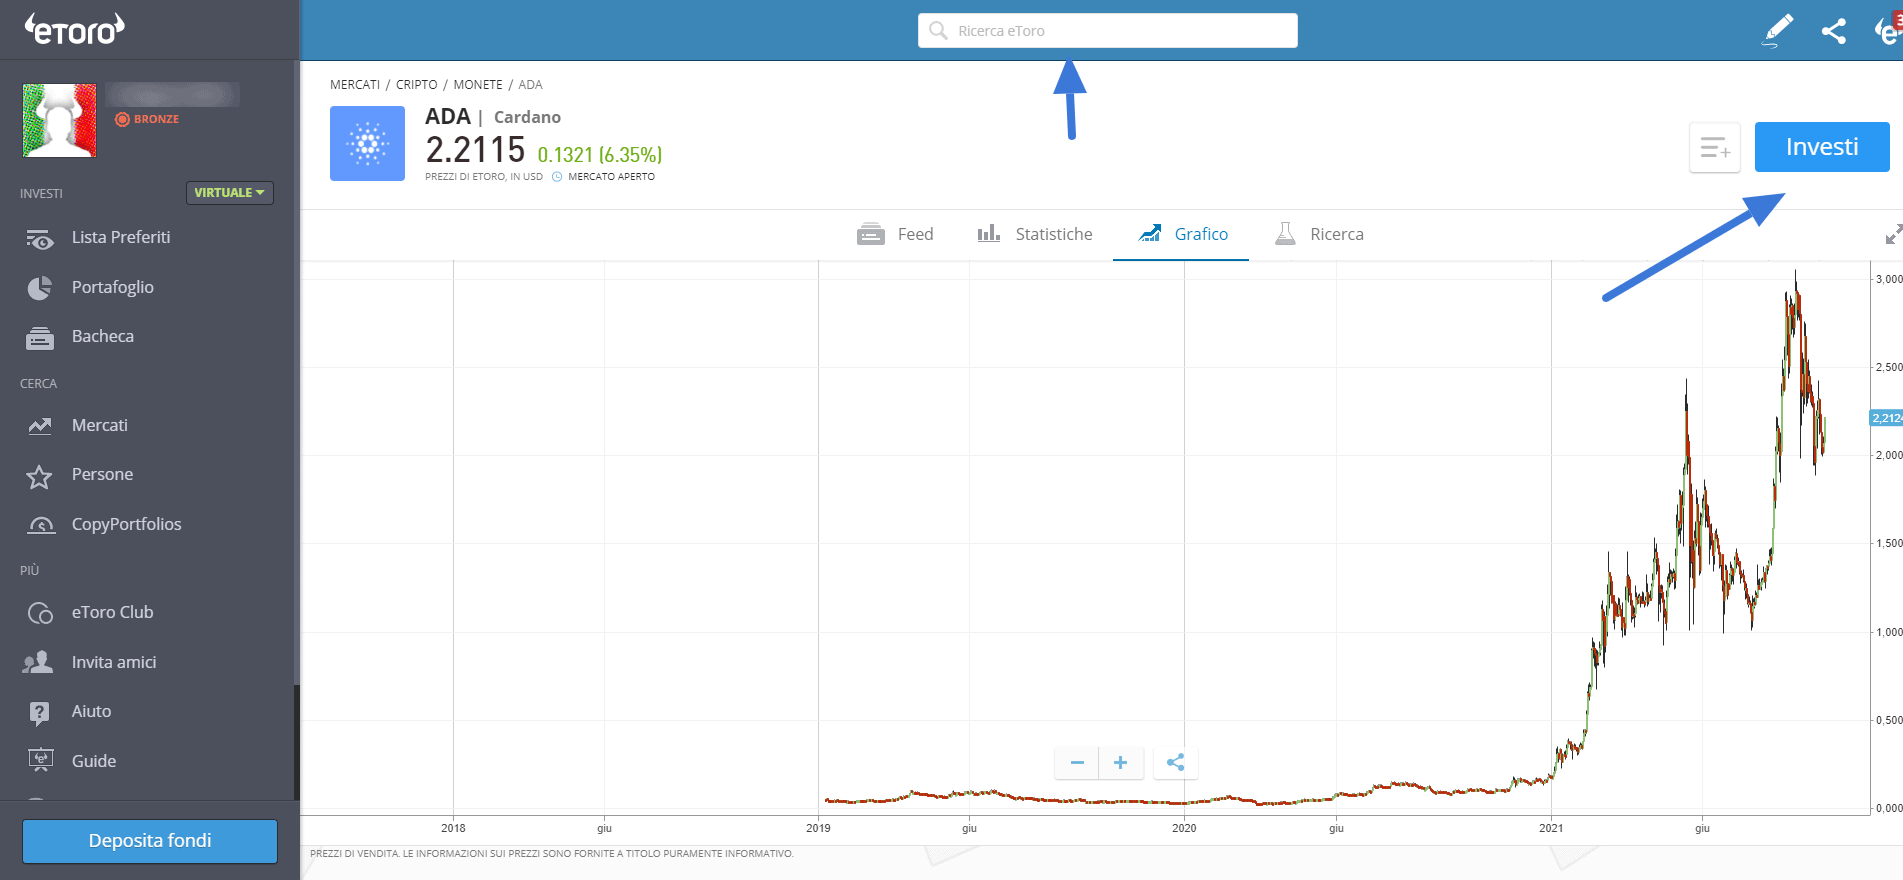Click the Portafoglio pie chart icon
This screenshot has width=1903, height=880.
[40, 288]
